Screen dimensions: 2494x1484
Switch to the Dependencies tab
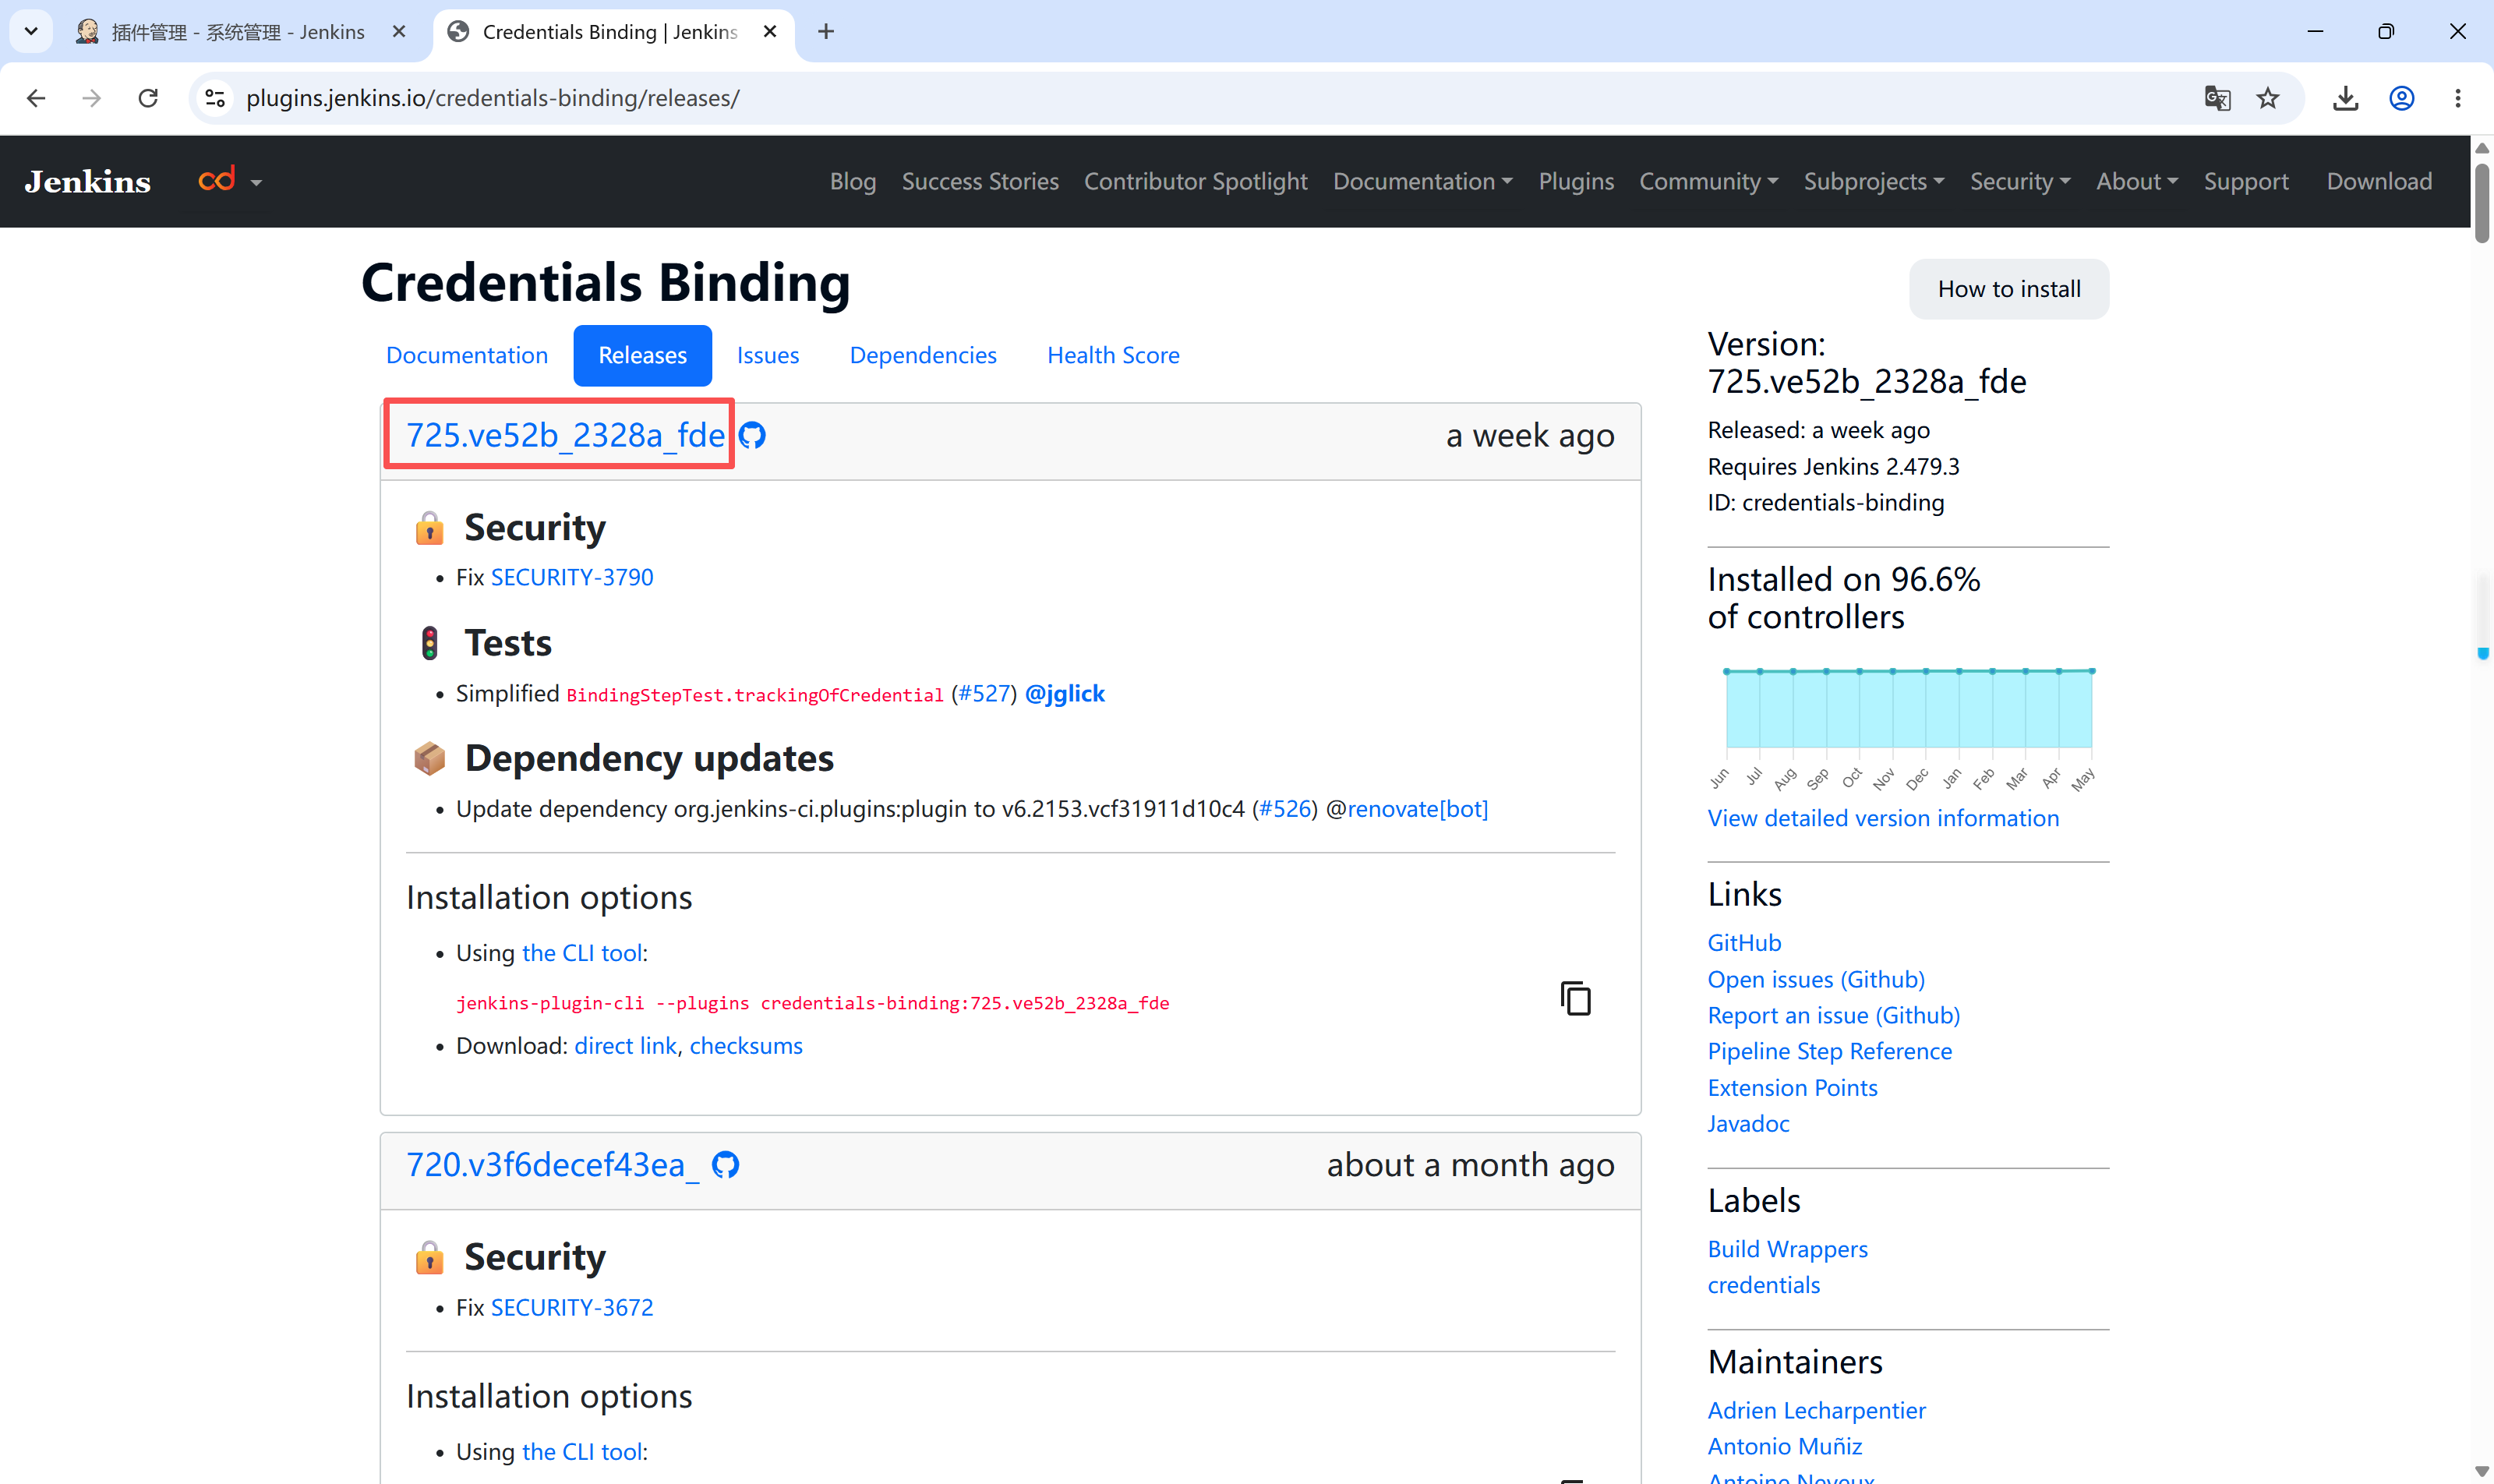point(923,355)
